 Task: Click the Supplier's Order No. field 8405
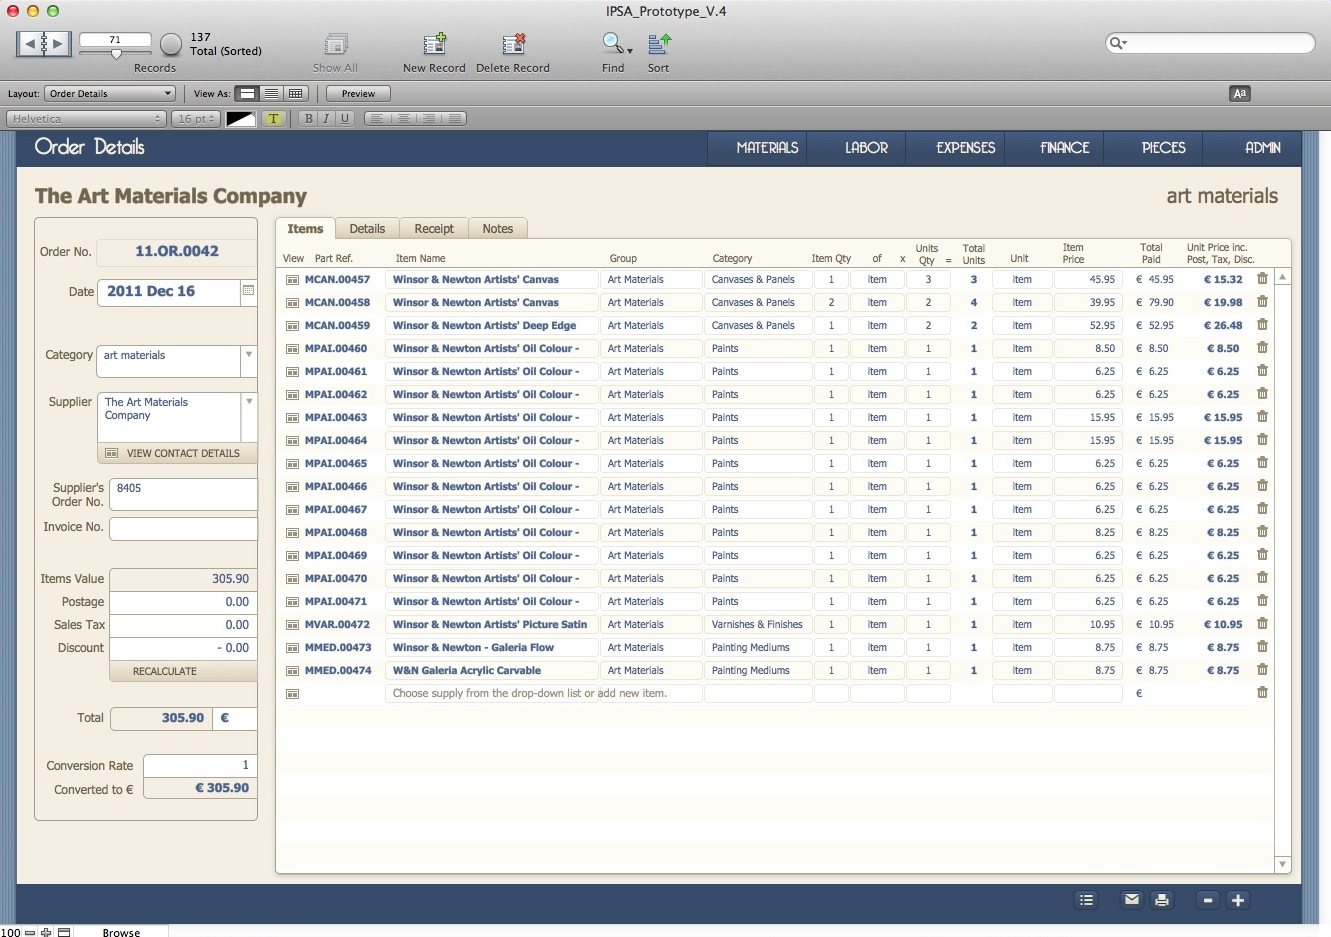[x=183, y=494]
